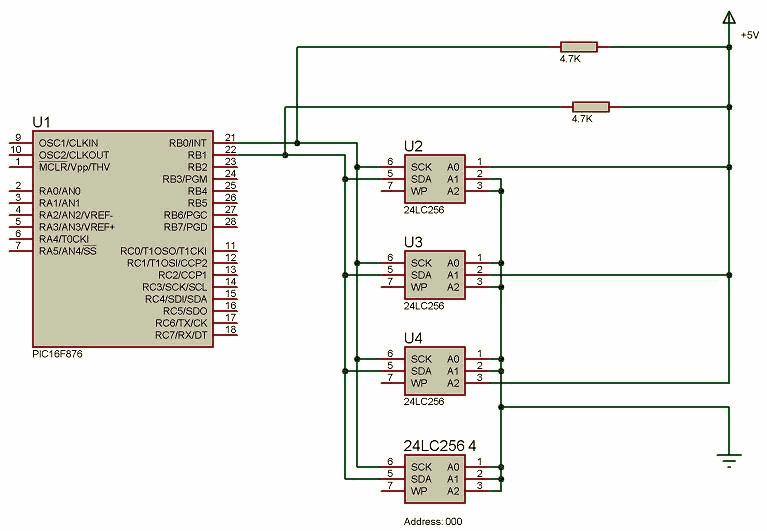The width and height of the screenshot is (767, 531).
Task: Click the OSC2/CLKOUT pin label
Action: click(74, 155)
